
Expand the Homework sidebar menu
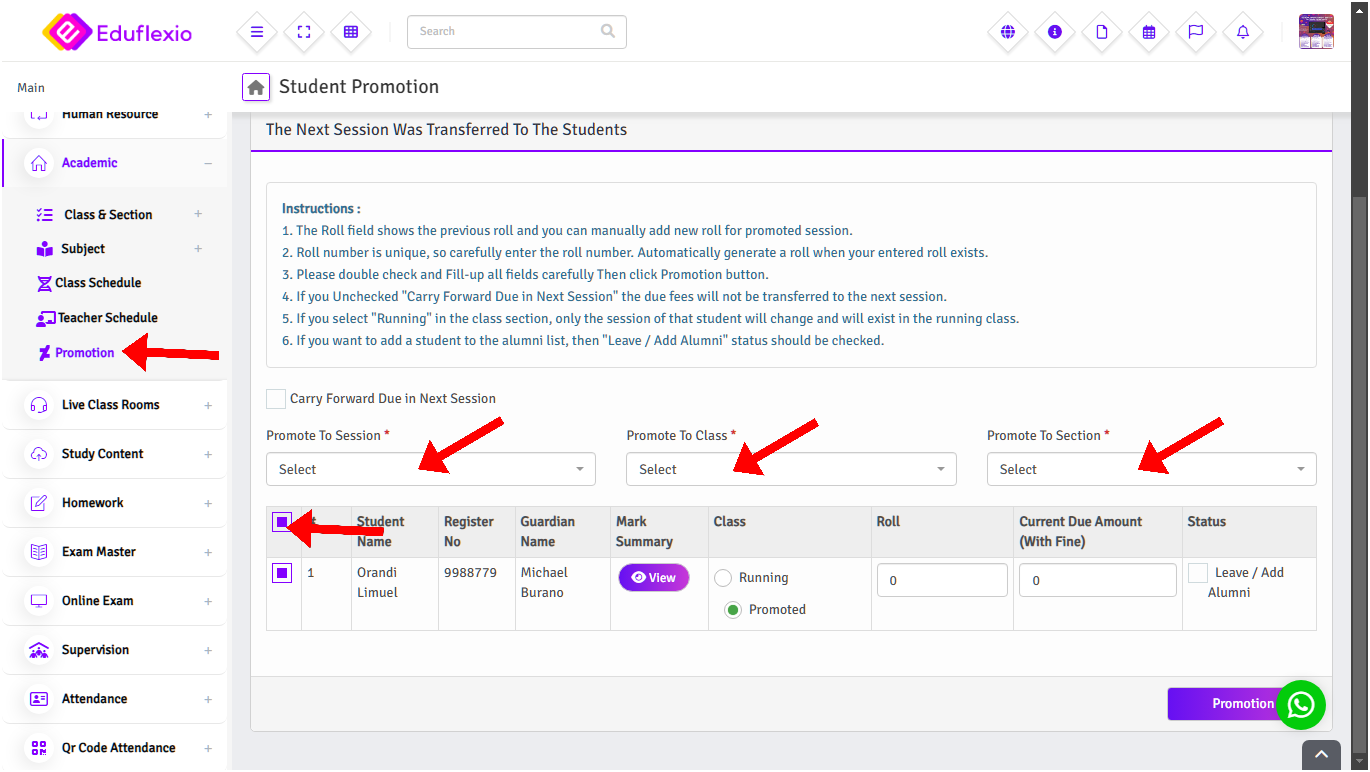(93, 503)
